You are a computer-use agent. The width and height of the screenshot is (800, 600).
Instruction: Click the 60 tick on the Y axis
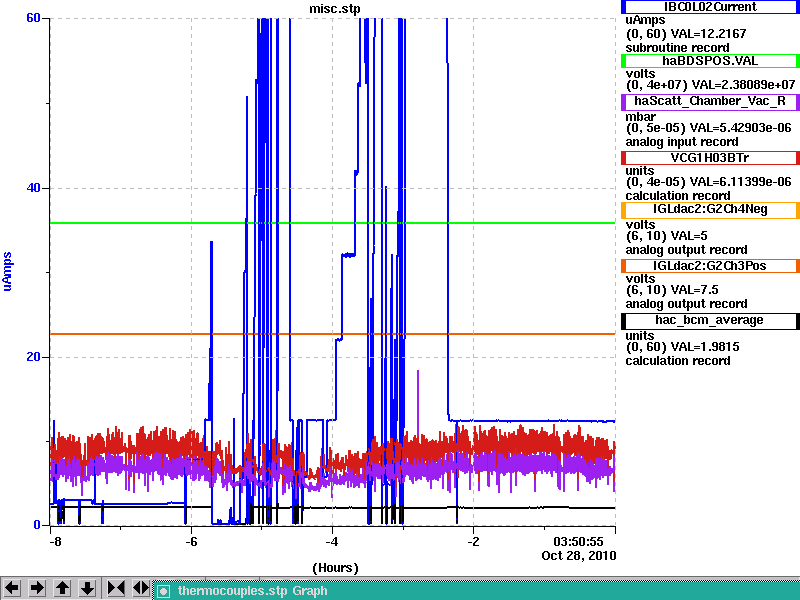point(33,18)
